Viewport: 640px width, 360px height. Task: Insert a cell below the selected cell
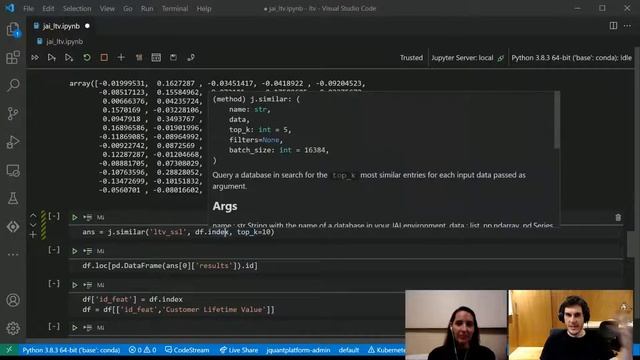[33, 235]
